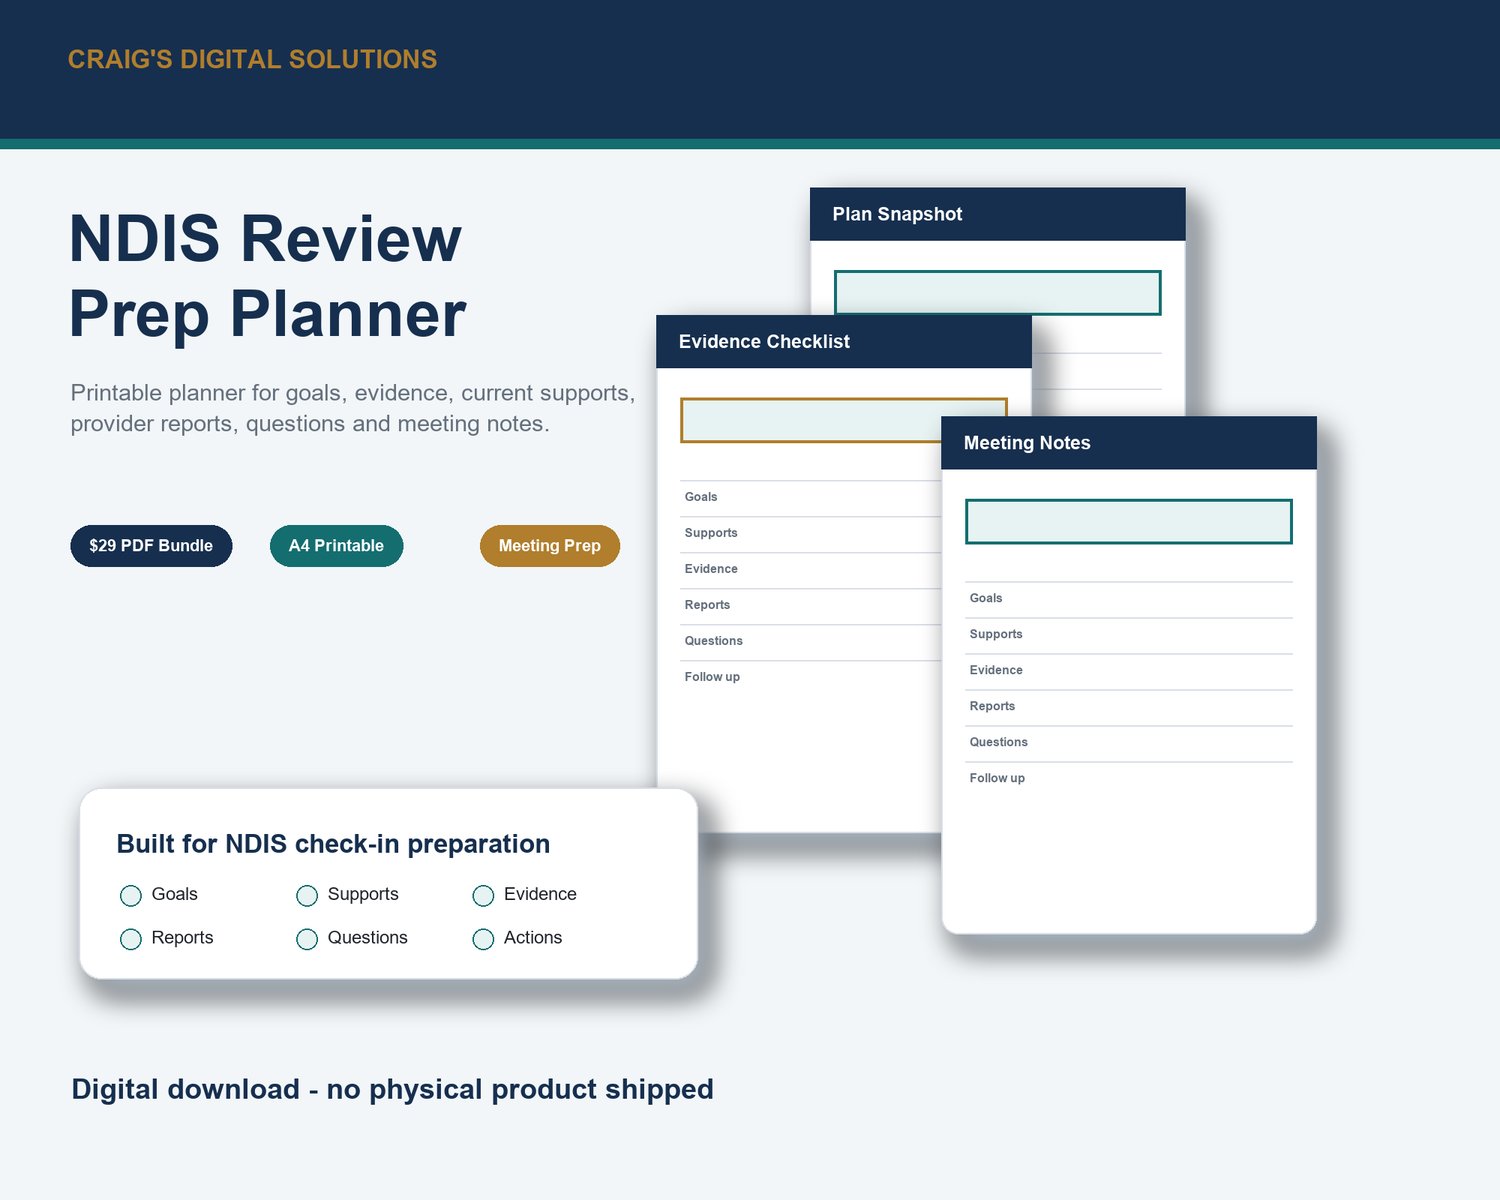The width and height of the screenshot is (1500, 1200).
Task: Select the Meeting Notes page header
Action: pos(1128,443)
